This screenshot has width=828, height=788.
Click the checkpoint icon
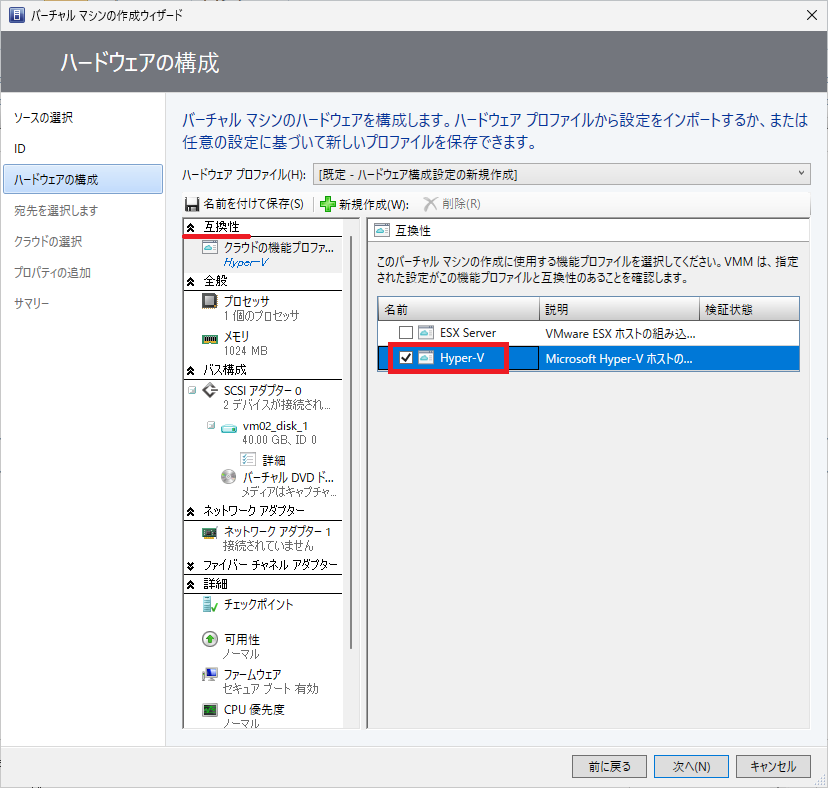[x=210, y=604]
